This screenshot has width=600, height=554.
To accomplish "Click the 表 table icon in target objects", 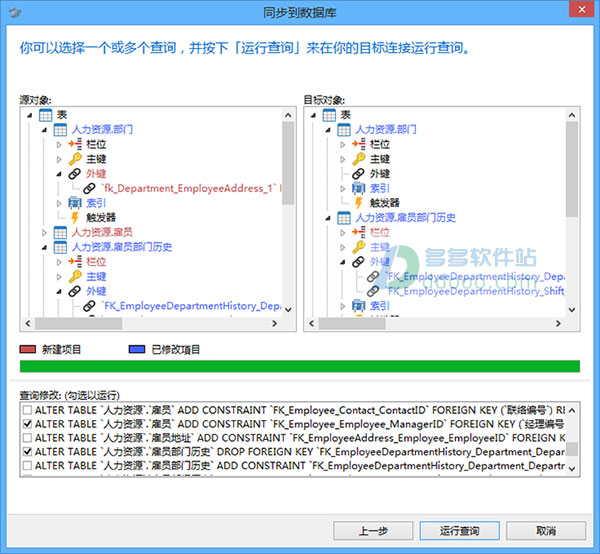I will pos(329,115).
